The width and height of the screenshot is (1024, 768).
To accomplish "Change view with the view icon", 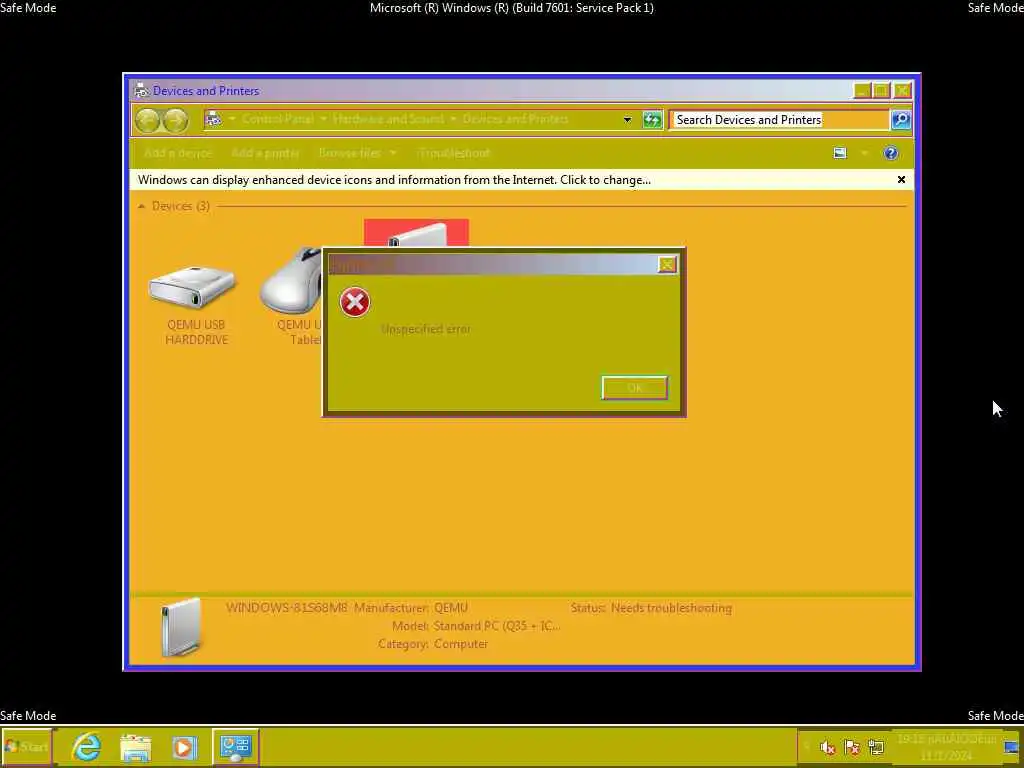I will (840, 153).
